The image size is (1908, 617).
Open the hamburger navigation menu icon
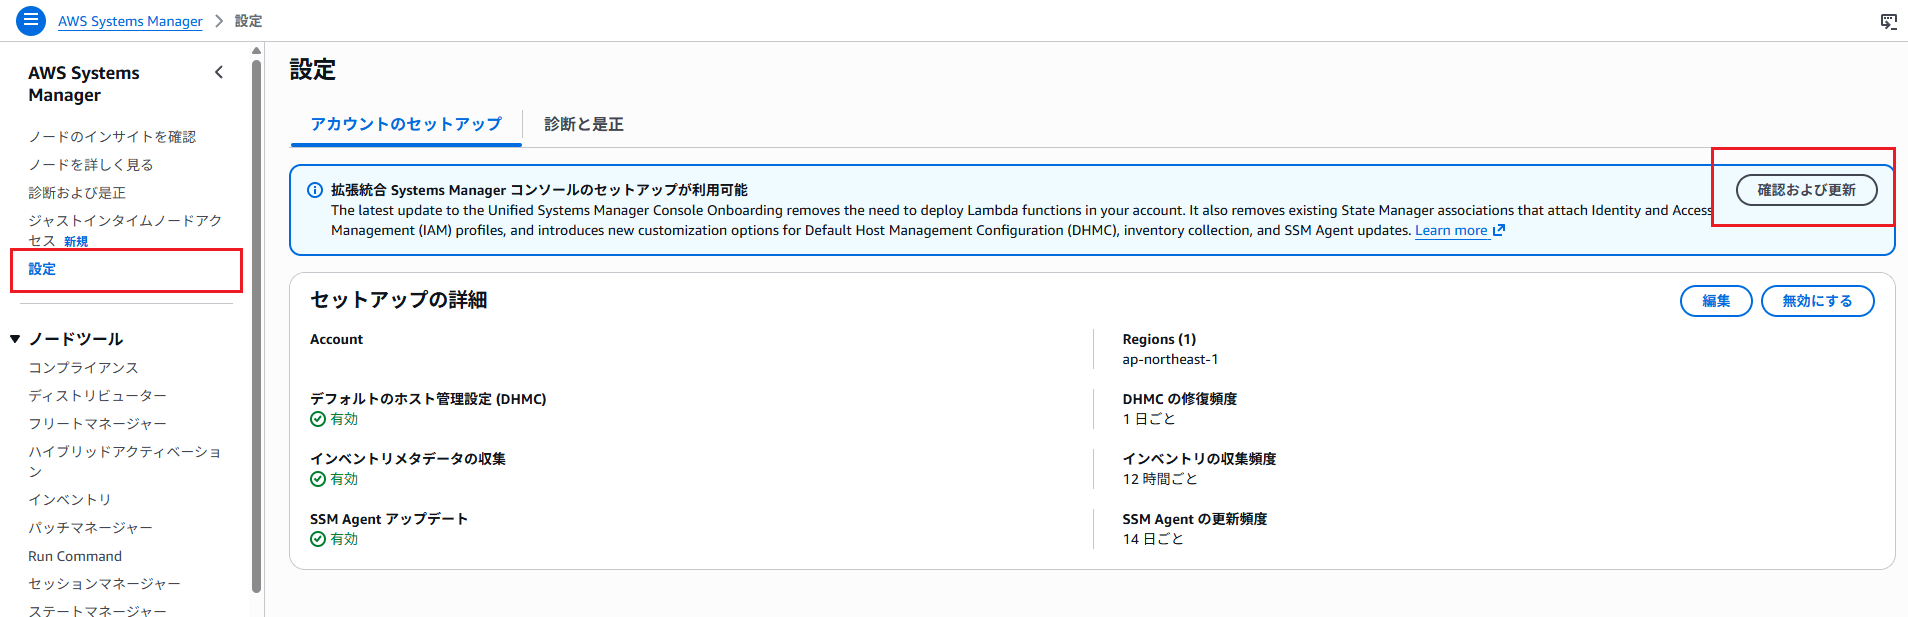point(31,20)
